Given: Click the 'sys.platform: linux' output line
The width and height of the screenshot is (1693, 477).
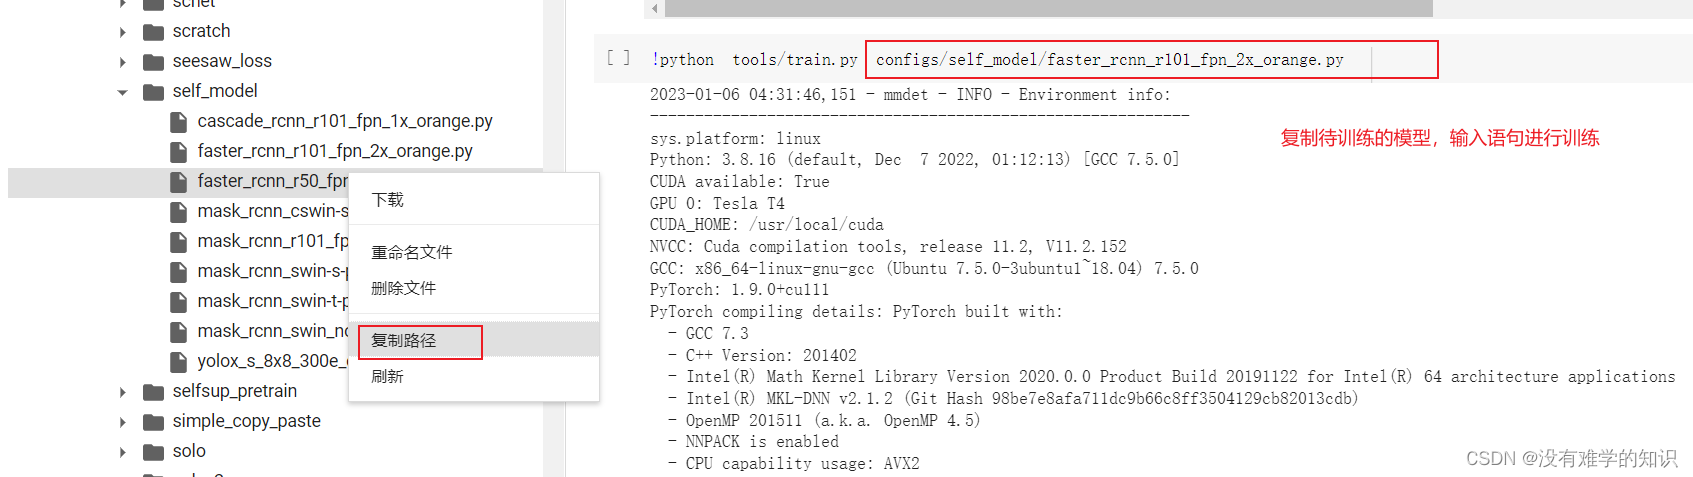Looking at the screenshot, I should (x=735, y=139).
